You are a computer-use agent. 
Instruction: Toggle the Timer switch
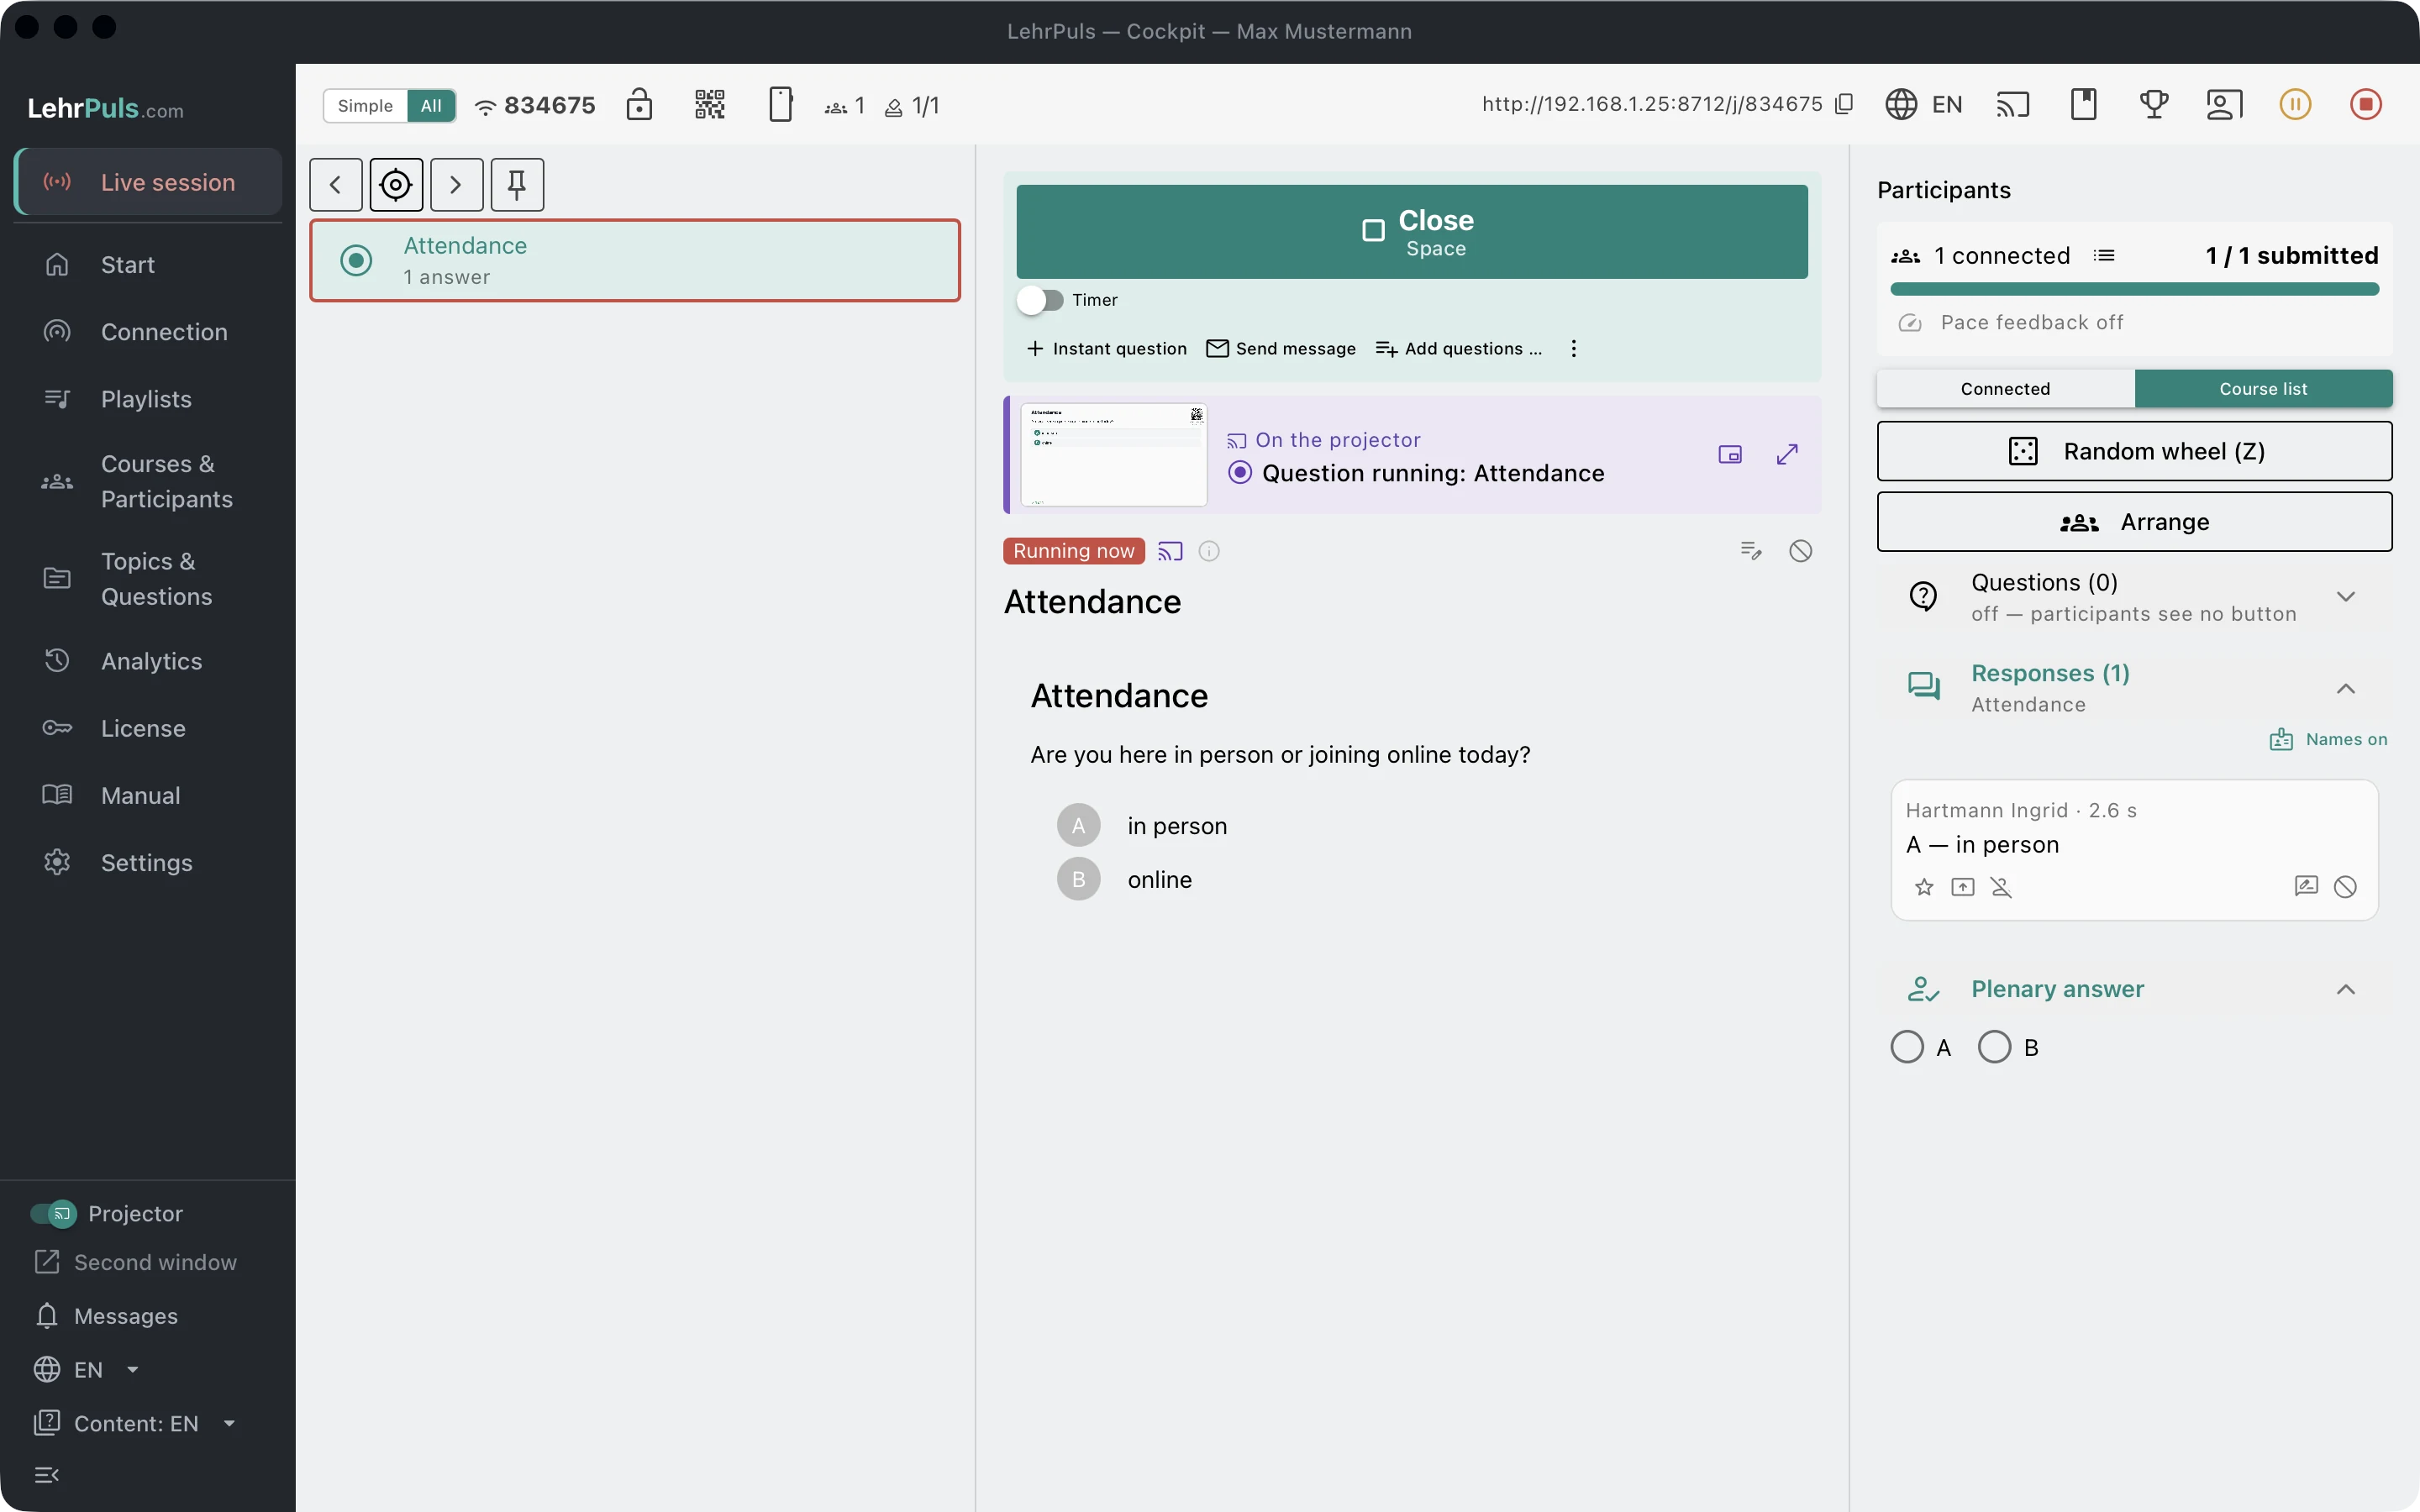(x=1040, y=300)
